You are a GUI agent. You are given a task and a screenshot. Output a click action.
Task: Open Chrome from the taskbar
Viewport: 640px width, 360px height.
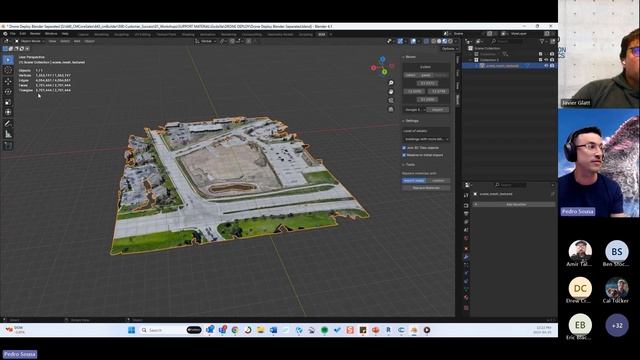coord(235,330)
